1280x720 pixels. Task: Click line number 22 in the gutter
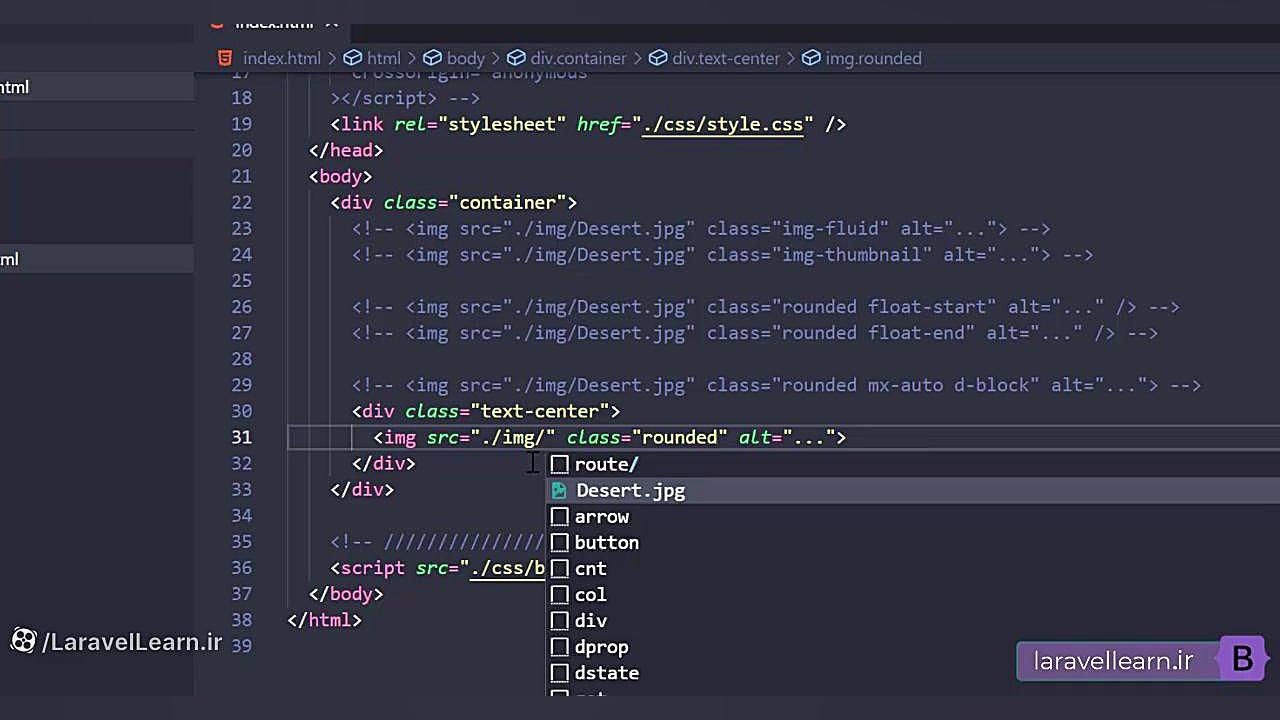[x=241, y=203]
